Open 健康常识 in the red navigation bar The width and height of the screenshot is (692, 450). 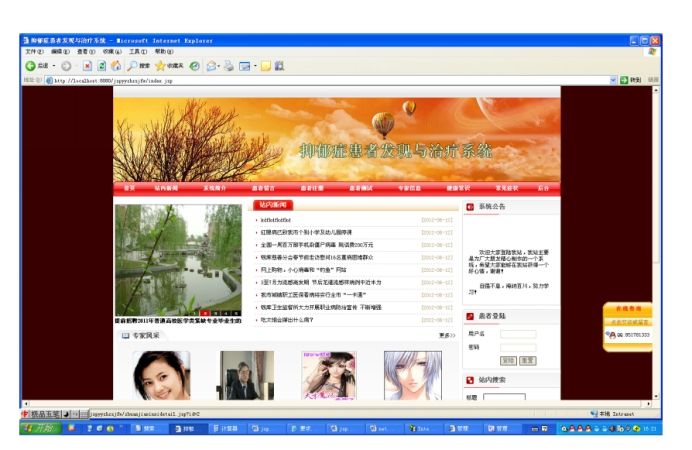pos(458,188)
